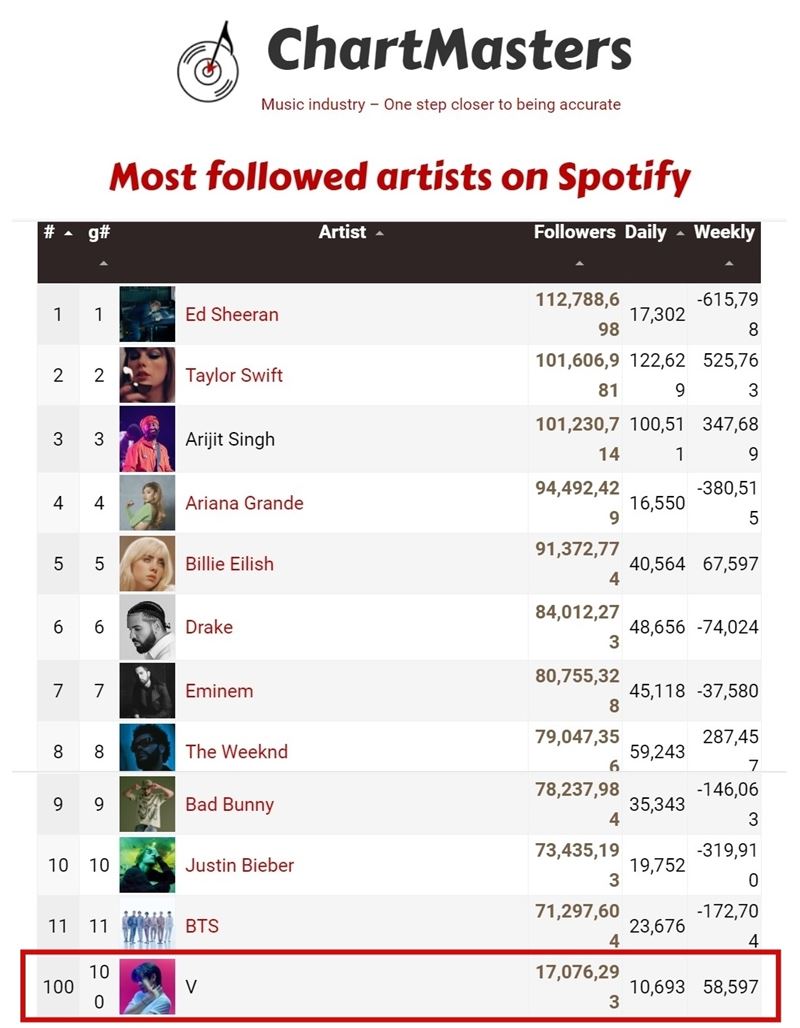
Task: Open Ed Sheeran artist link
Action: point(231,315)
